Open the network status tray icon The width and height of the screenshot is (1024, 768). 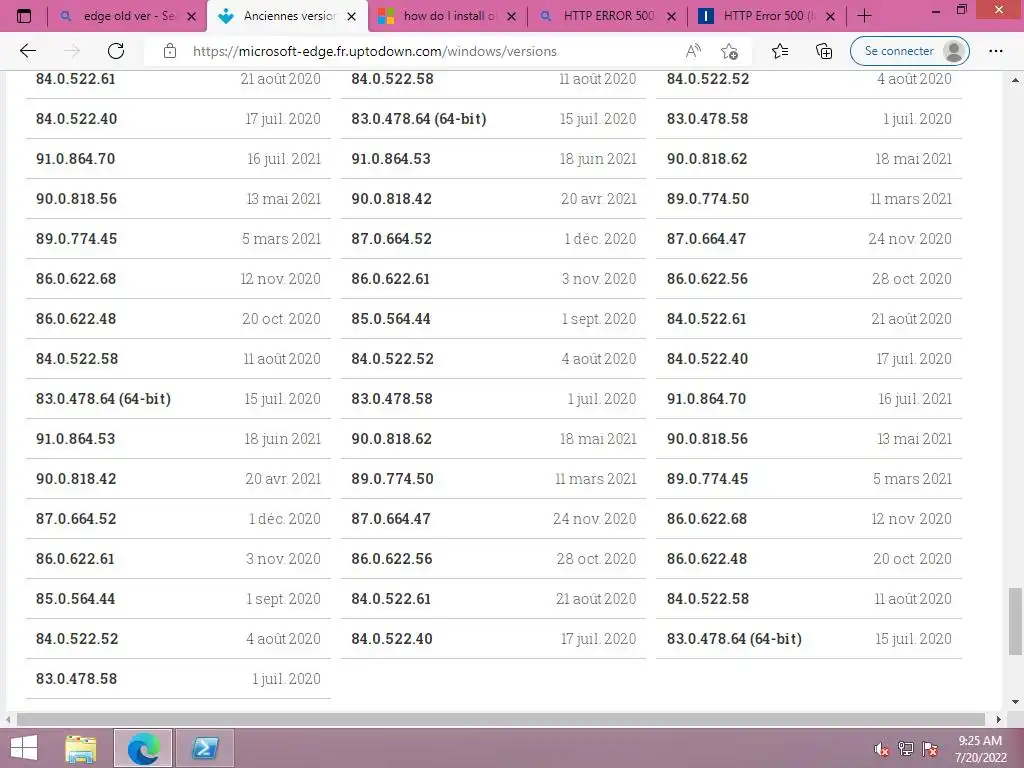pos(906,749)
